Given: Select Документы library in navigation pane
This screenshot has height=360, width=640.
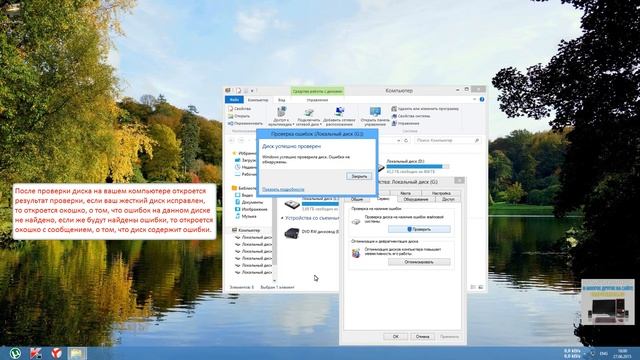Looking at the screenshot, I should pos(249,202).
